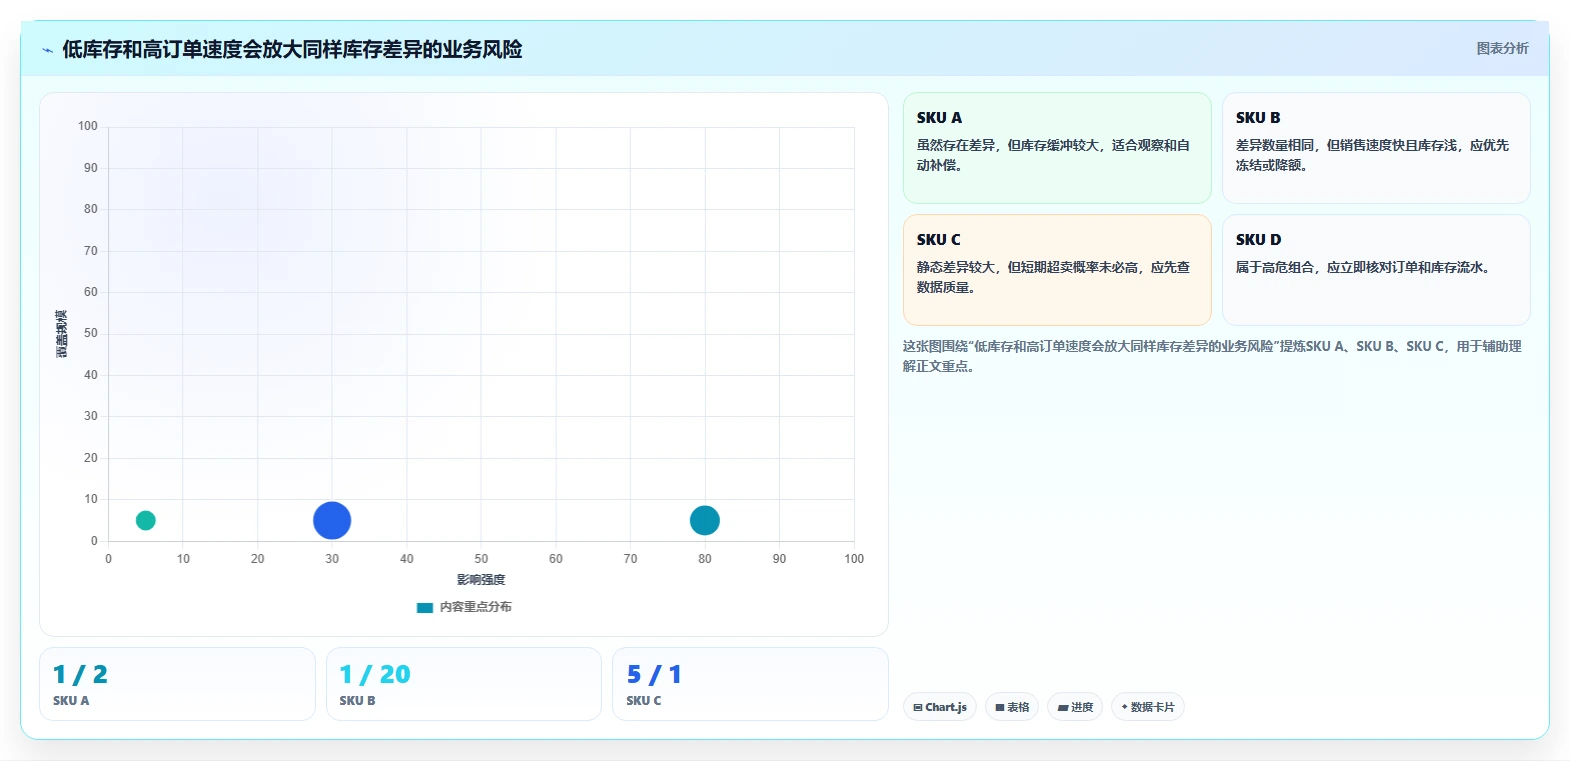Click the SKU D description 属于高危组合
The height and width of the screenshot is (761, 1570).
coord(1365,267)
